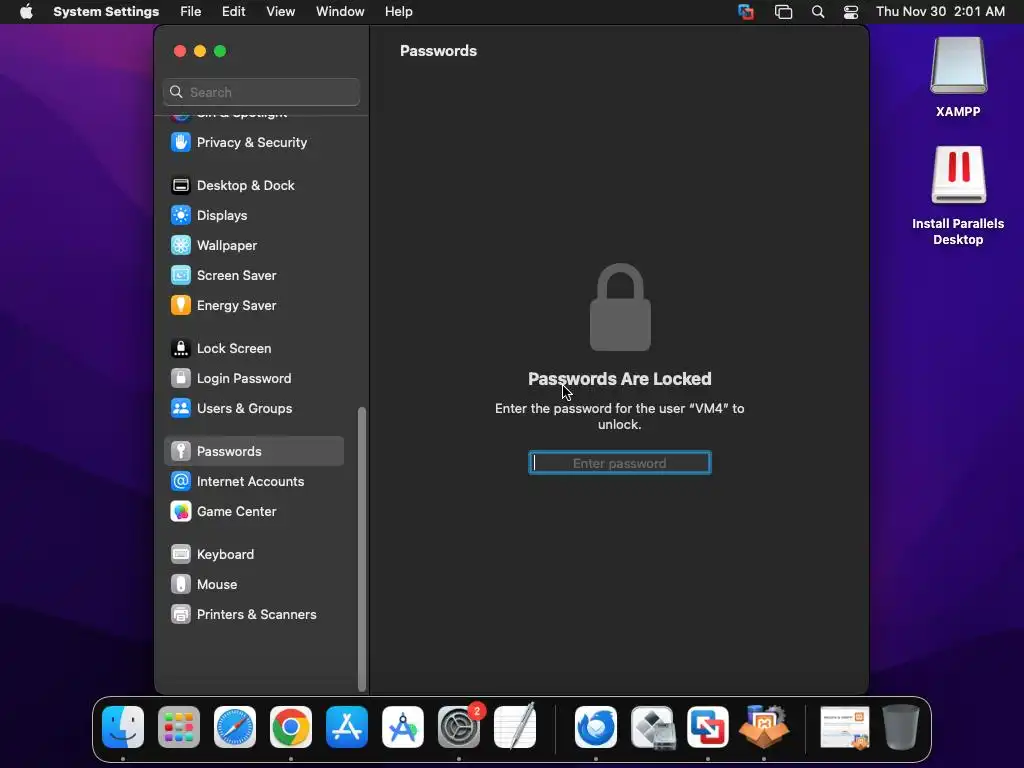Open System Settings dock icon with badge
The image size is (1024, 768).
[x=459, y=727]
